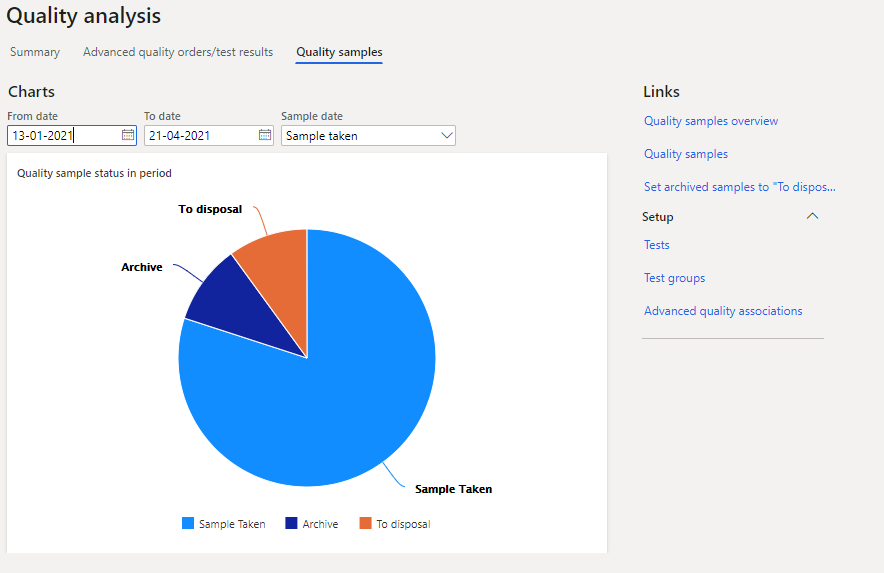Click the Quality sample status in period title
The width and height of the screenshot is (884, 573).
[x=94, y=173]
